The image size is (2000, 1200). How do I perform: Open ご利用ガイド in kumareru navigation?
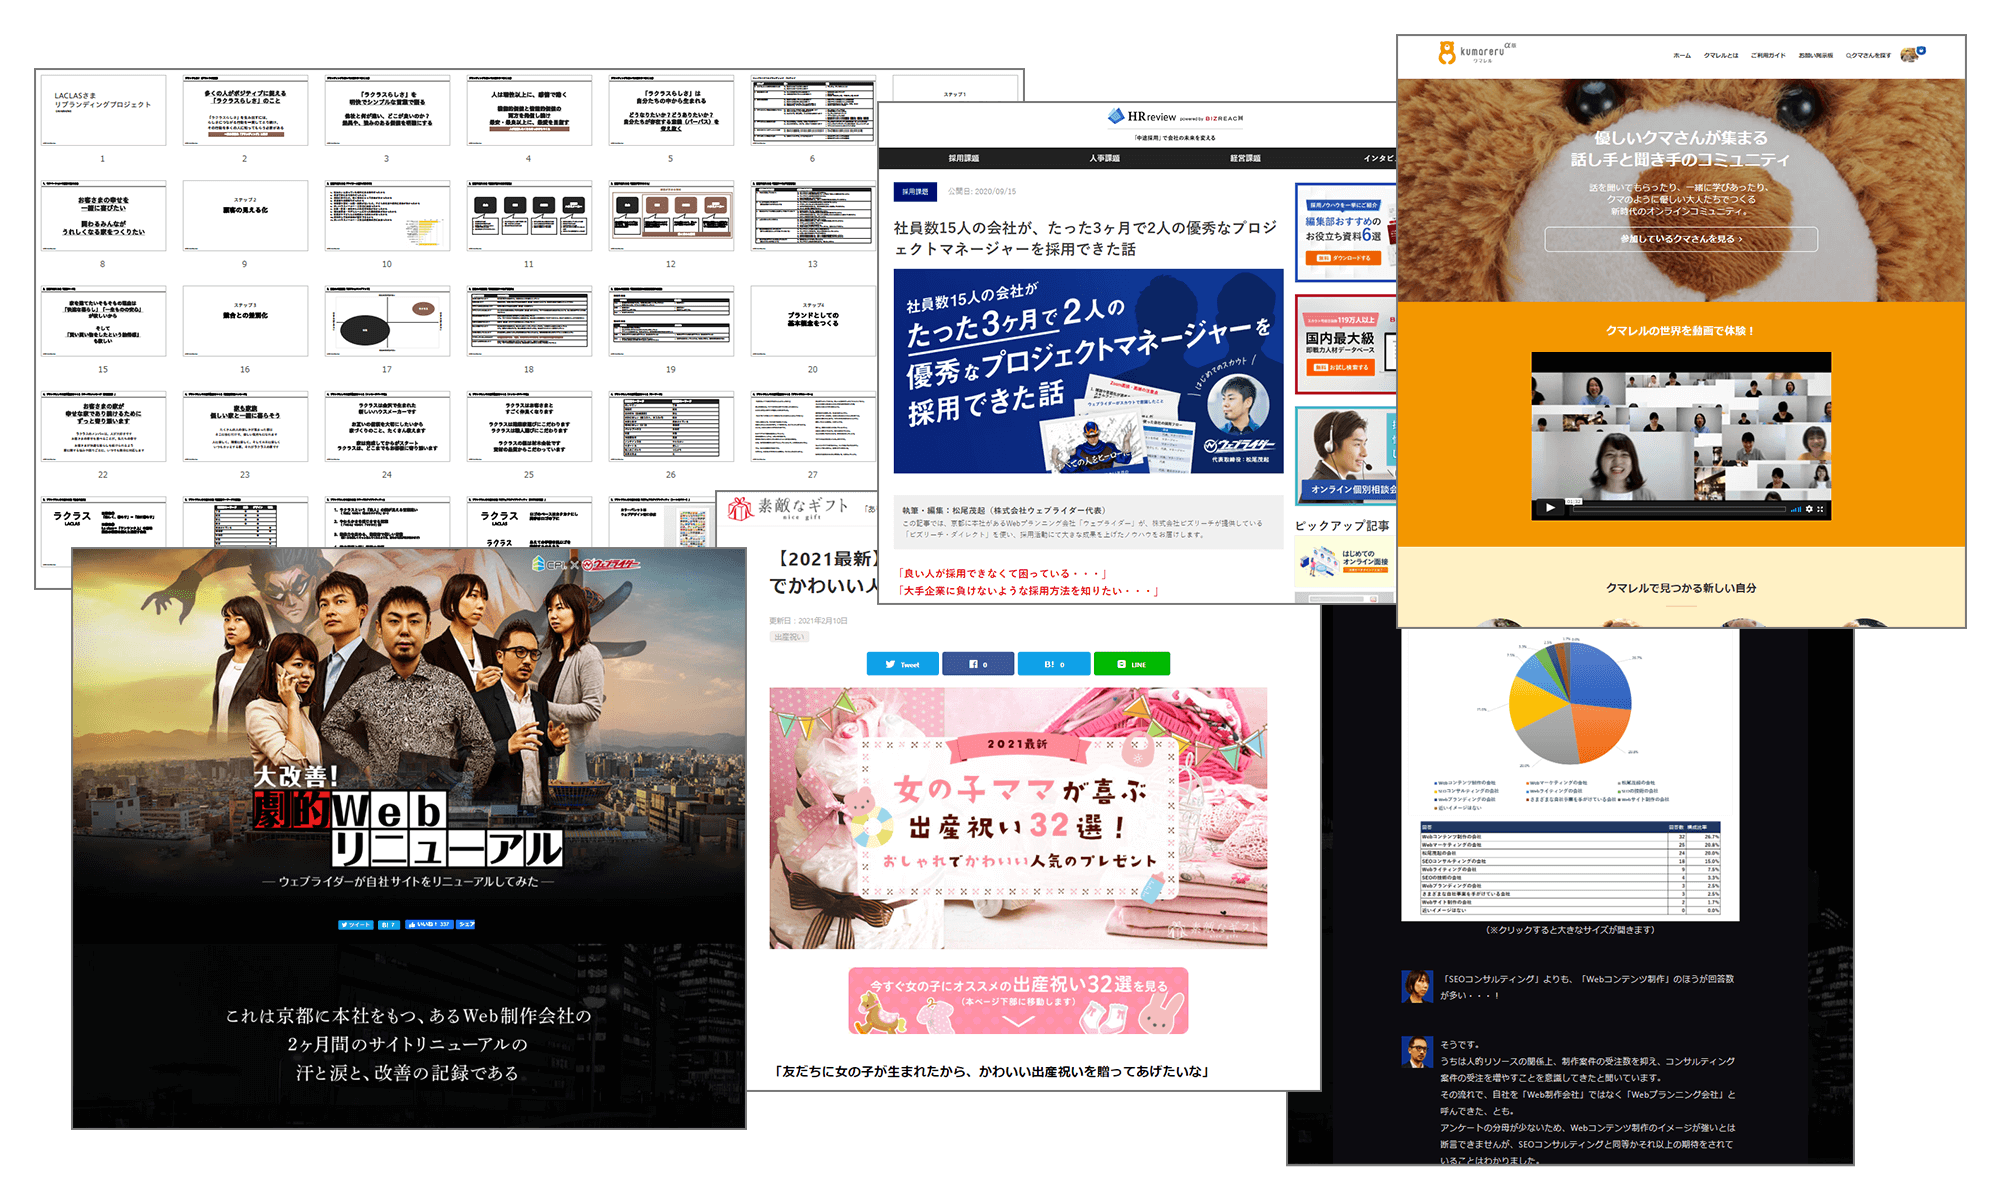click(x=1768, y=56)
